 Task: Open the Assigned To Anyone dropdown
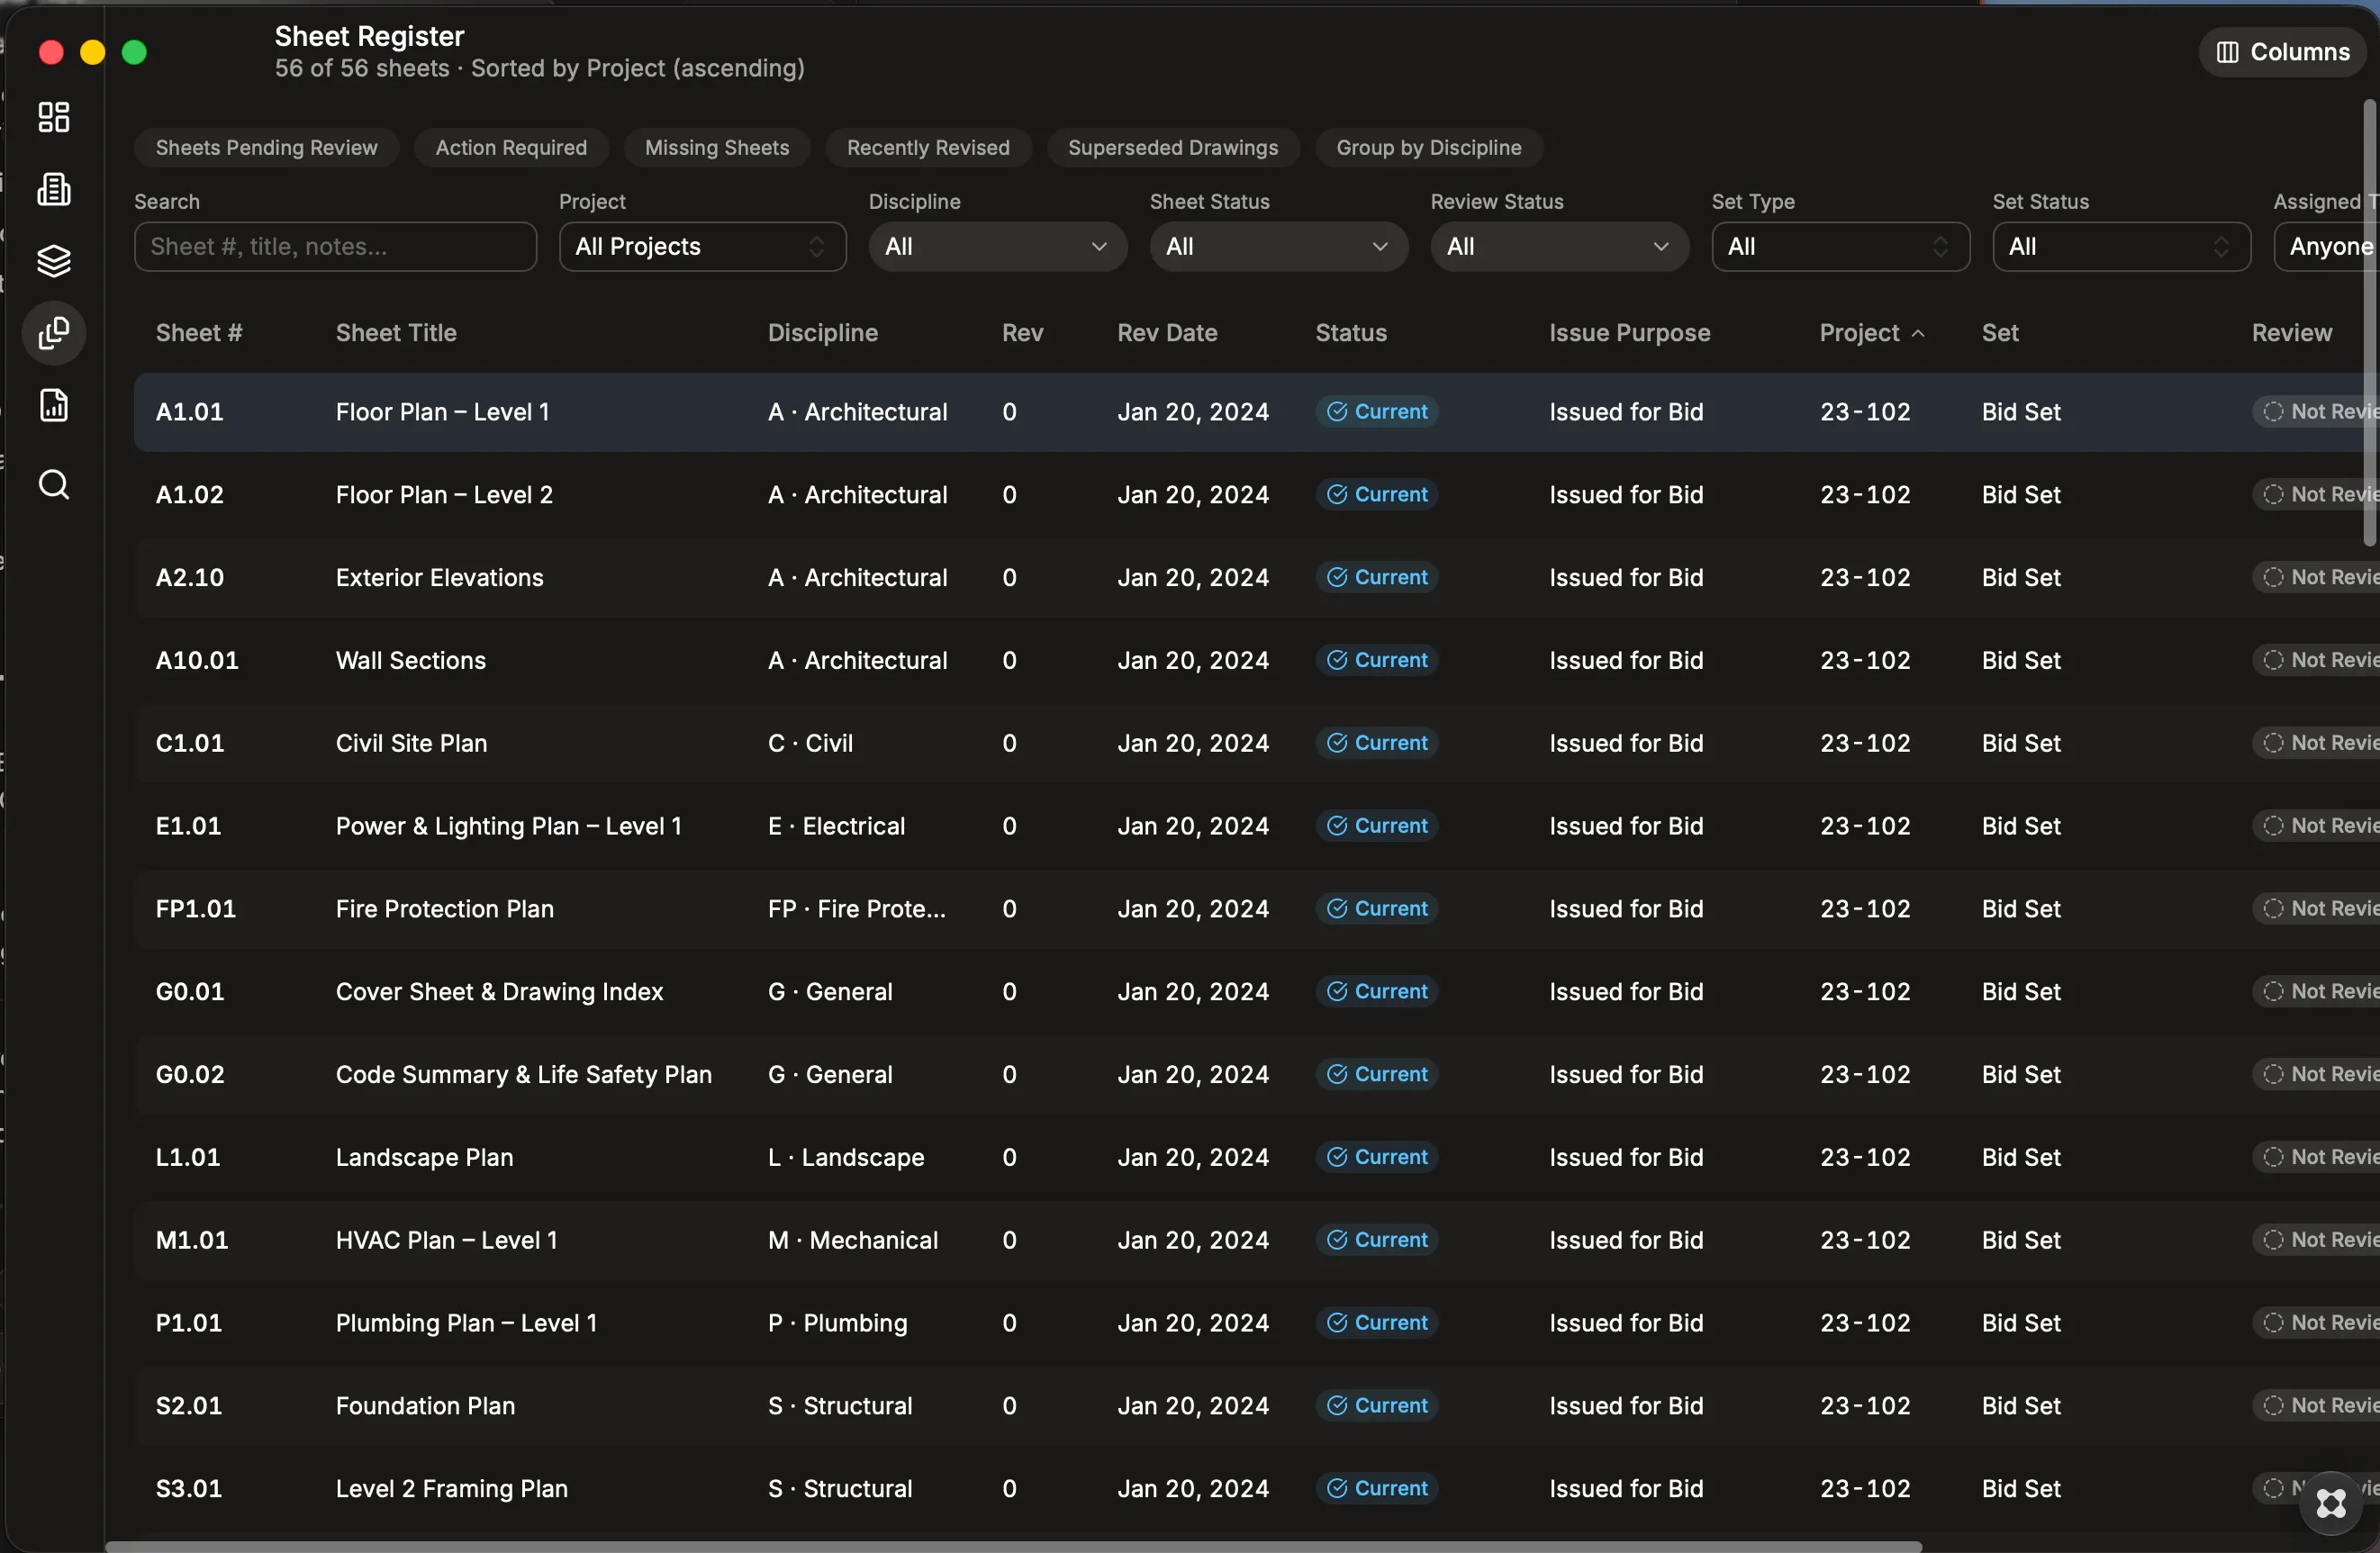[x=2326, y=247]
